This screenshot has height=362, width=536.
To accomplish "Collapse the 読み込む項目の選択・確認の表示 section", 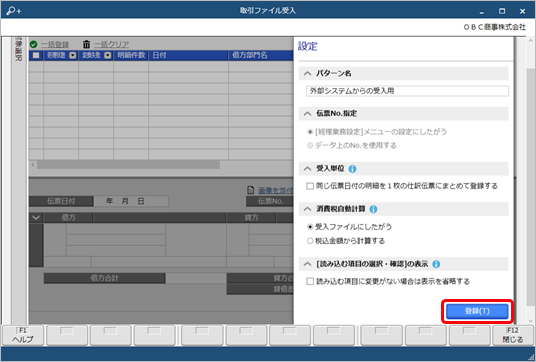I will click(307, 264).
